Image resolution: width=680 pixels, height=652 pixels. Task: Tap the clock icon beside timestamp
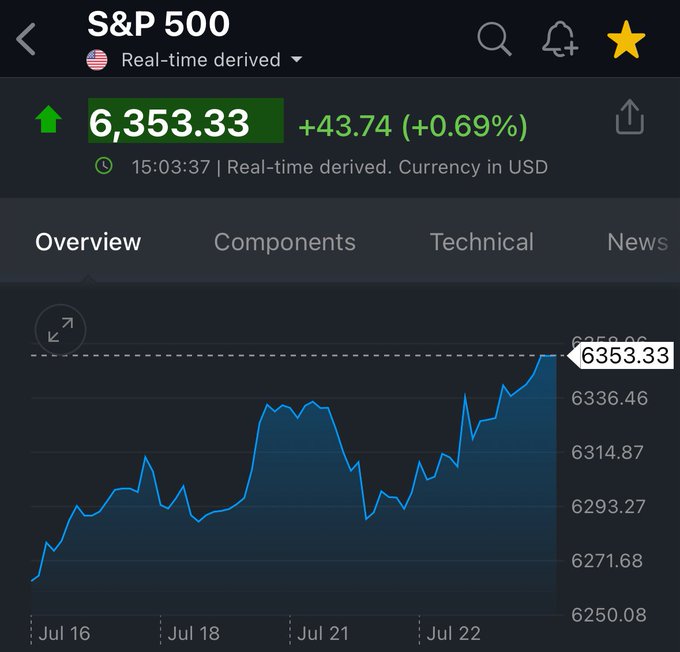pyautogui.click(x=104, y=166)
